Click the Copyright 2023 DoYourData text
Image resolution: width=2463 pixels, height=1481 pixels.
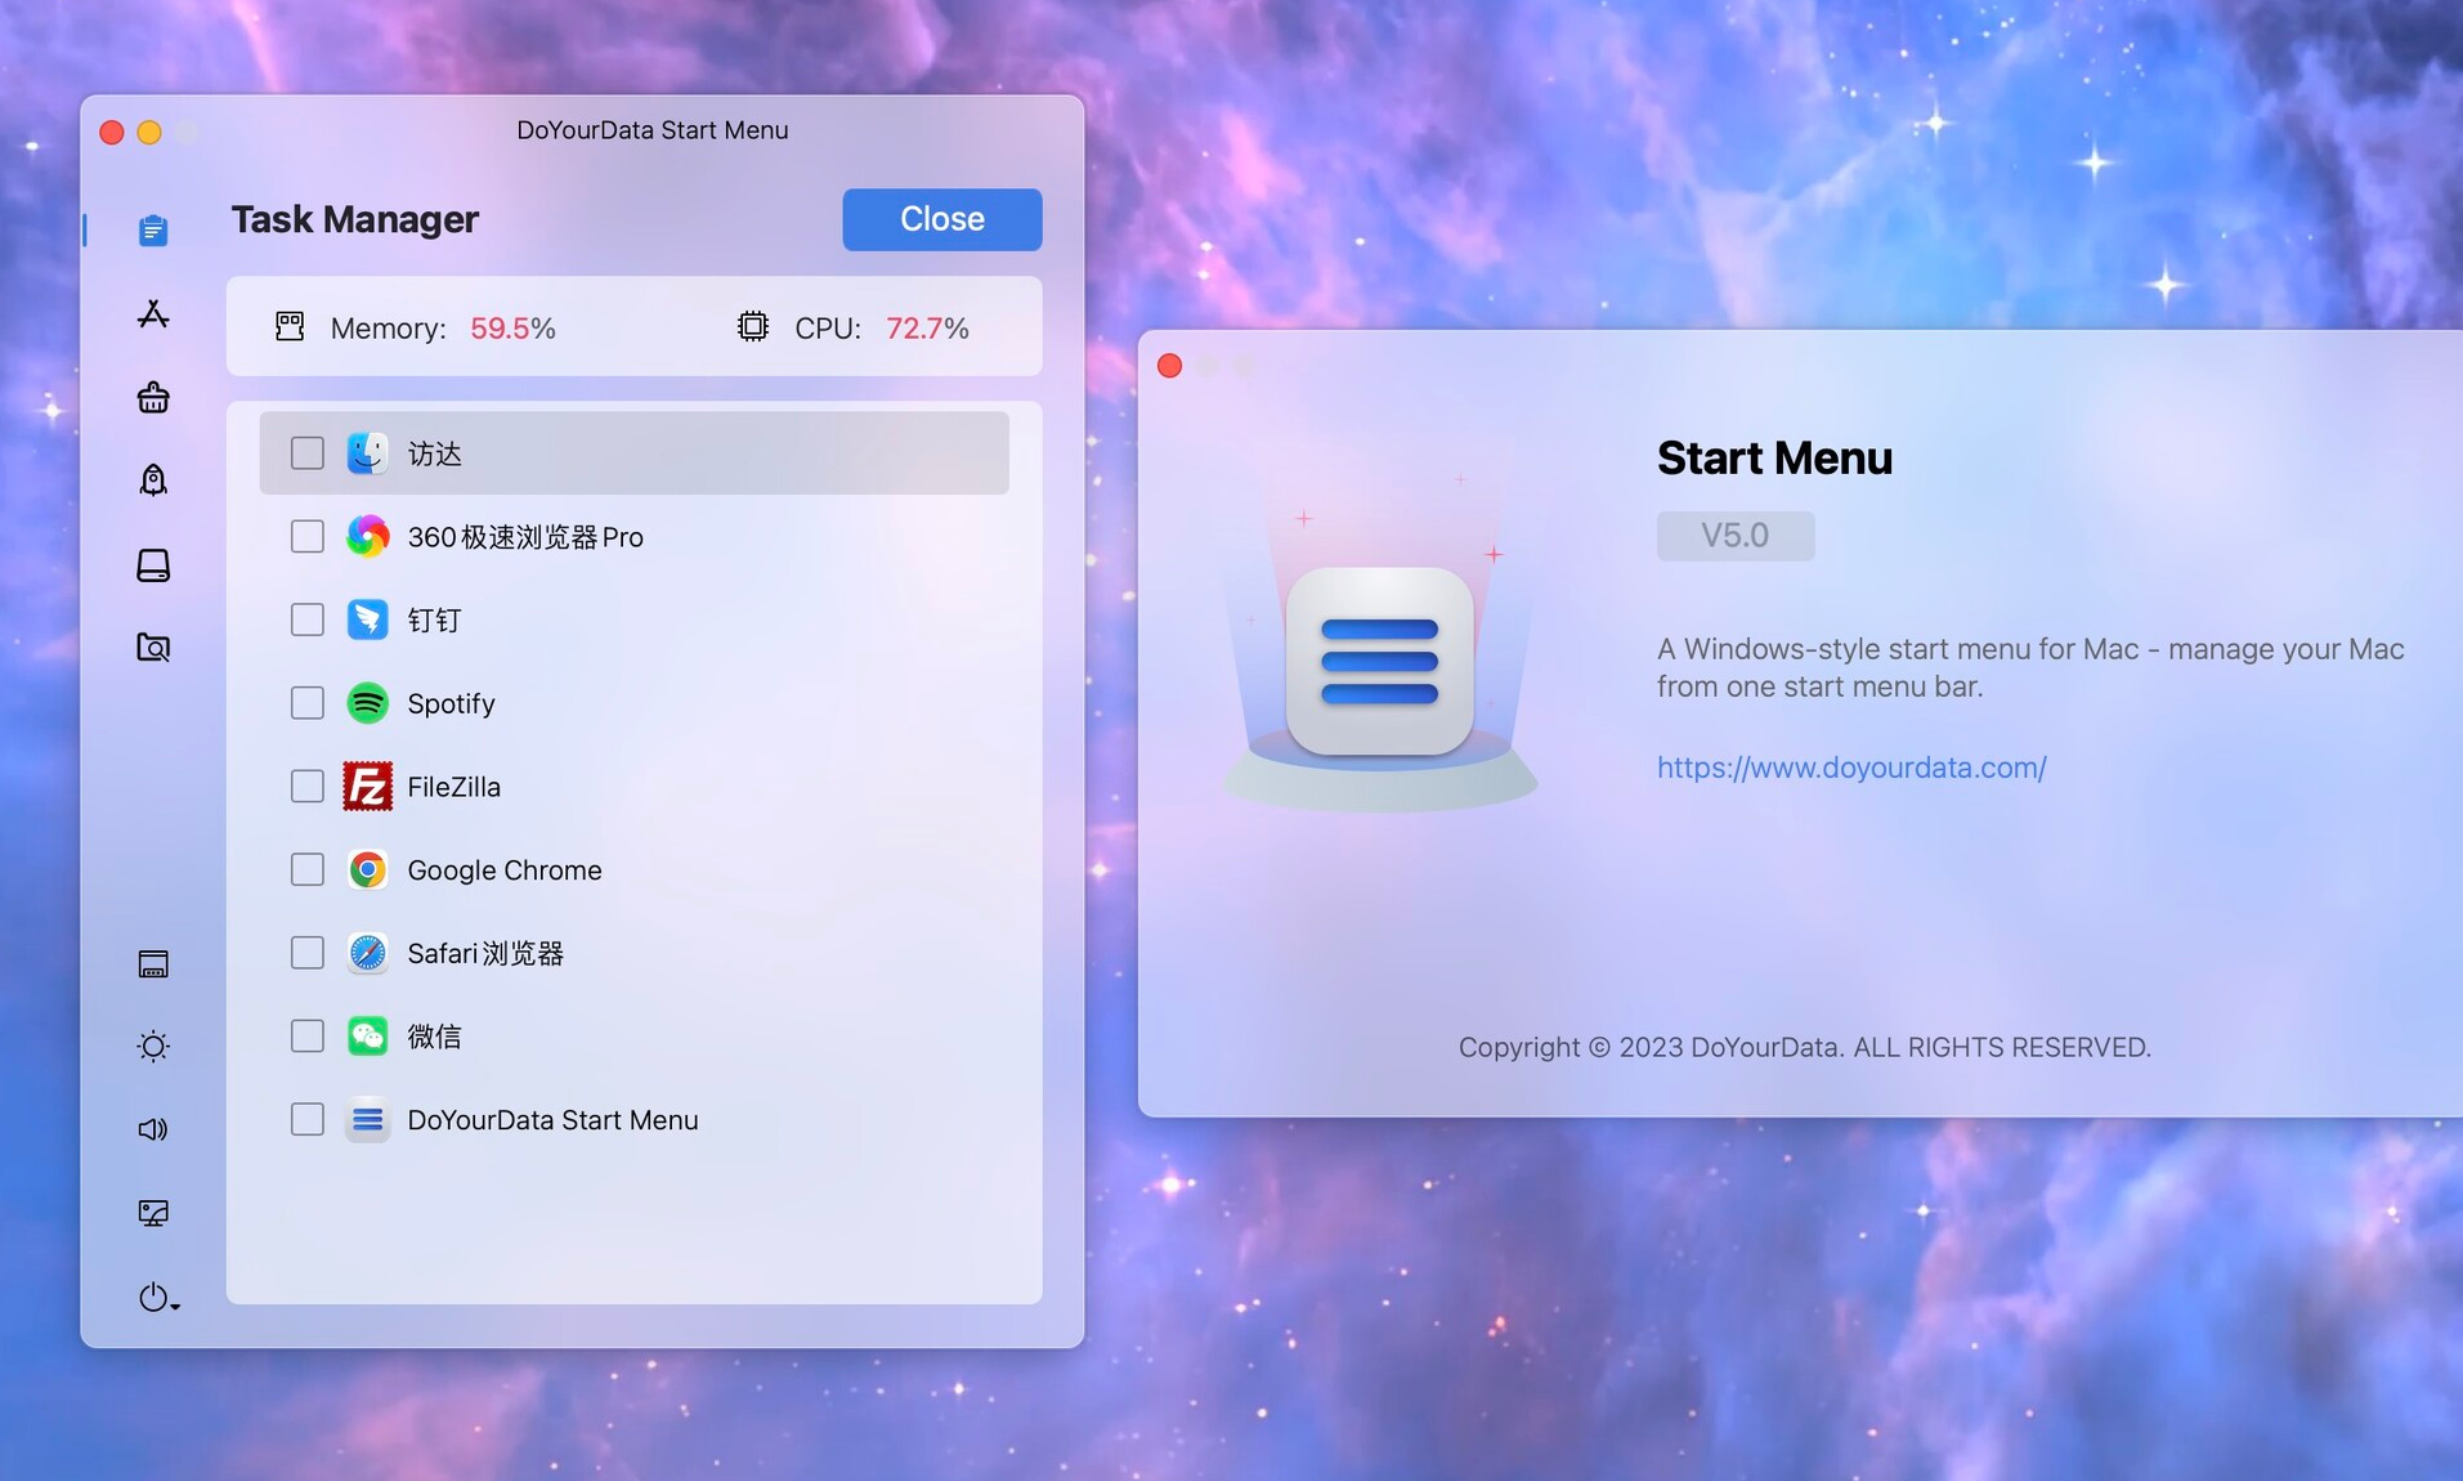[1805, 1047]
